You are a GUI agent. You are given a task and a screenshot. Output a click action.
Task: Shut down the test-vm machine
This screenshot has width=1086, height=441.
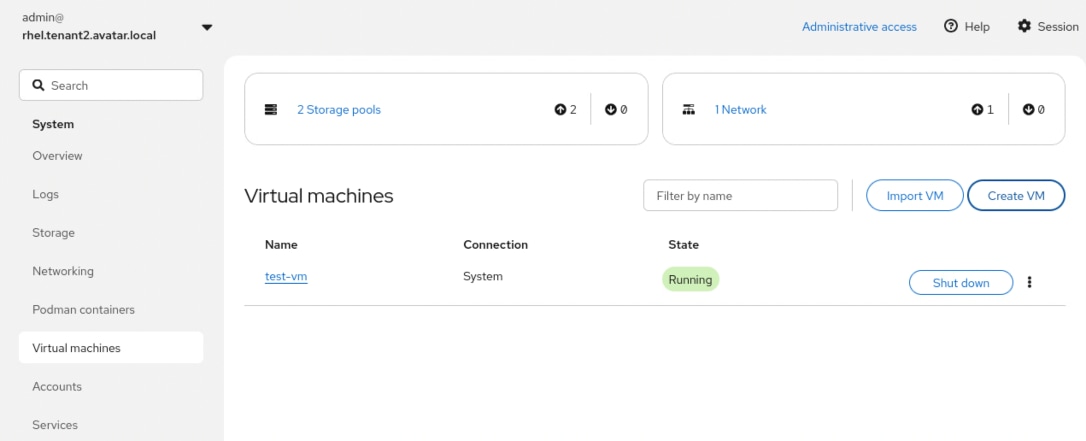961,282
